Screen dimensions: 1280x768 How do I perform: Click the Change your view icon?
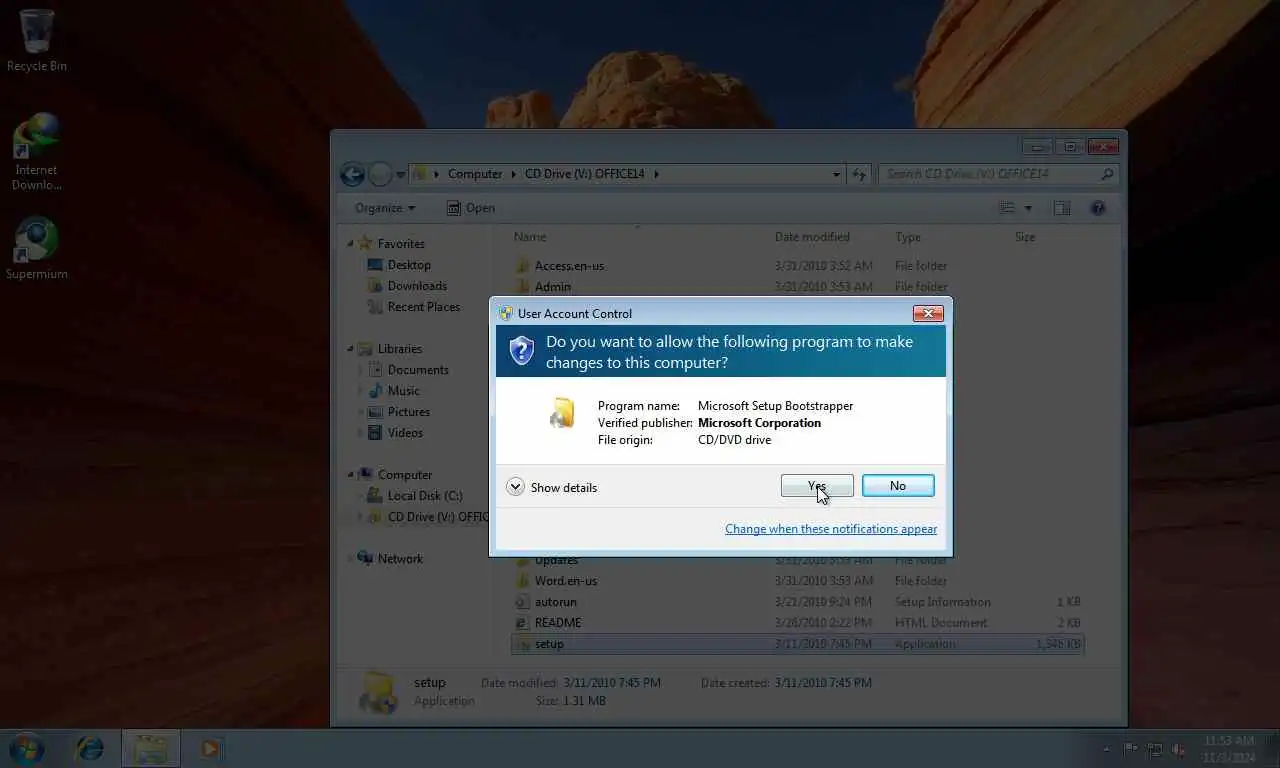[x=1008, y=208]
